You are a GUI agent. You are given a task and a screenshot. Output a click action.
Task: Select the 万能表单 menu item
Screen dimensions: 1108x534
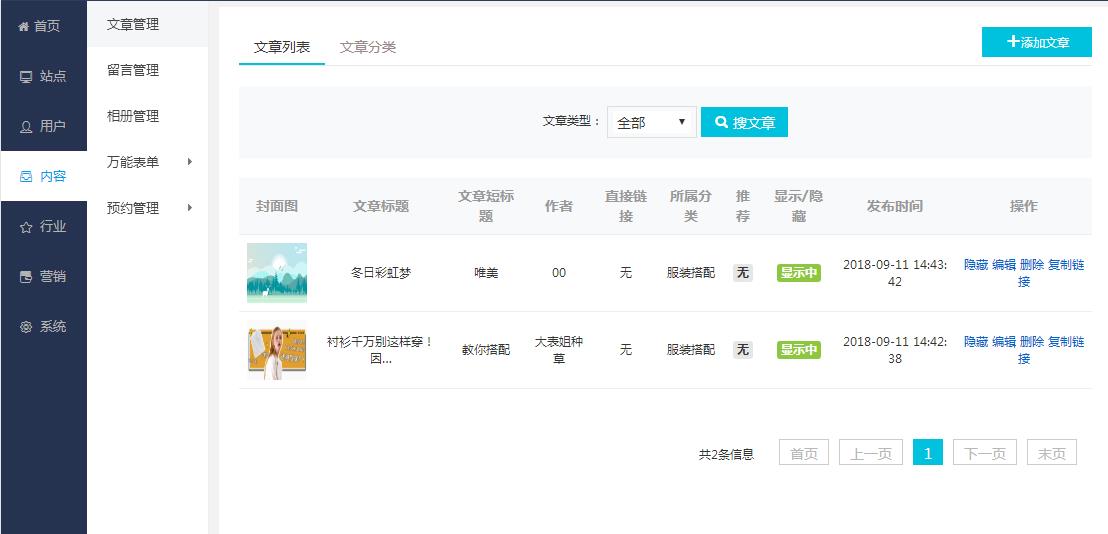133,162
